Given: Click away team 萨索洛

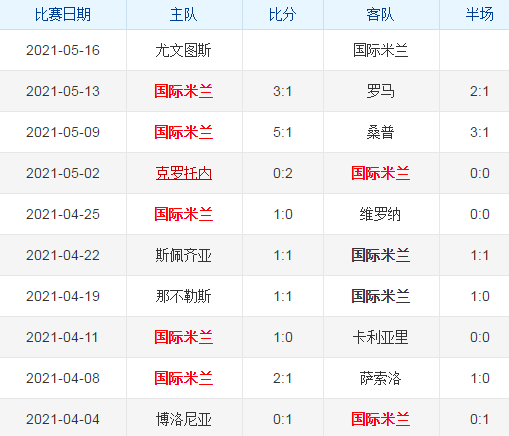Looking at the screenshot, I should click(380, 378).
